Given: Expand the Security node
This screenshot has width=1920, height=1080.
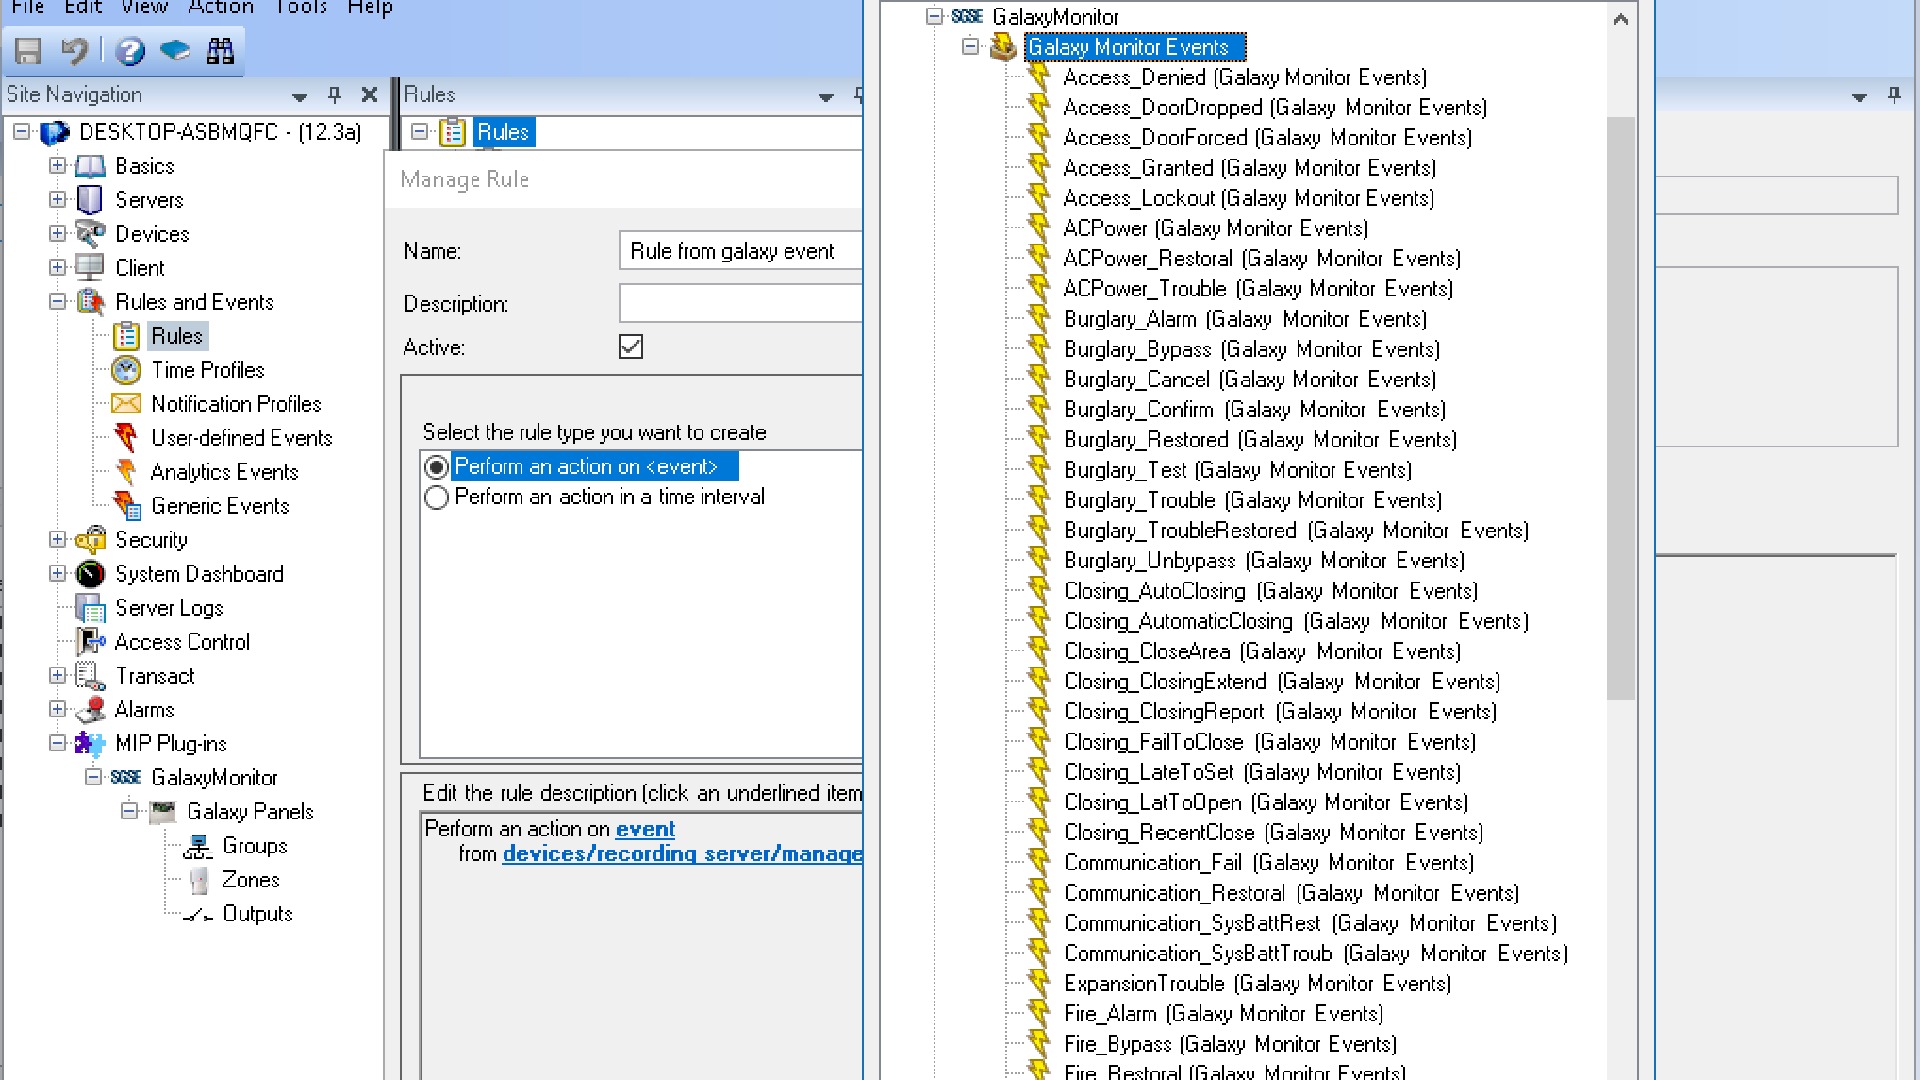Looking at the screenshot, I should tap(57, 540).
